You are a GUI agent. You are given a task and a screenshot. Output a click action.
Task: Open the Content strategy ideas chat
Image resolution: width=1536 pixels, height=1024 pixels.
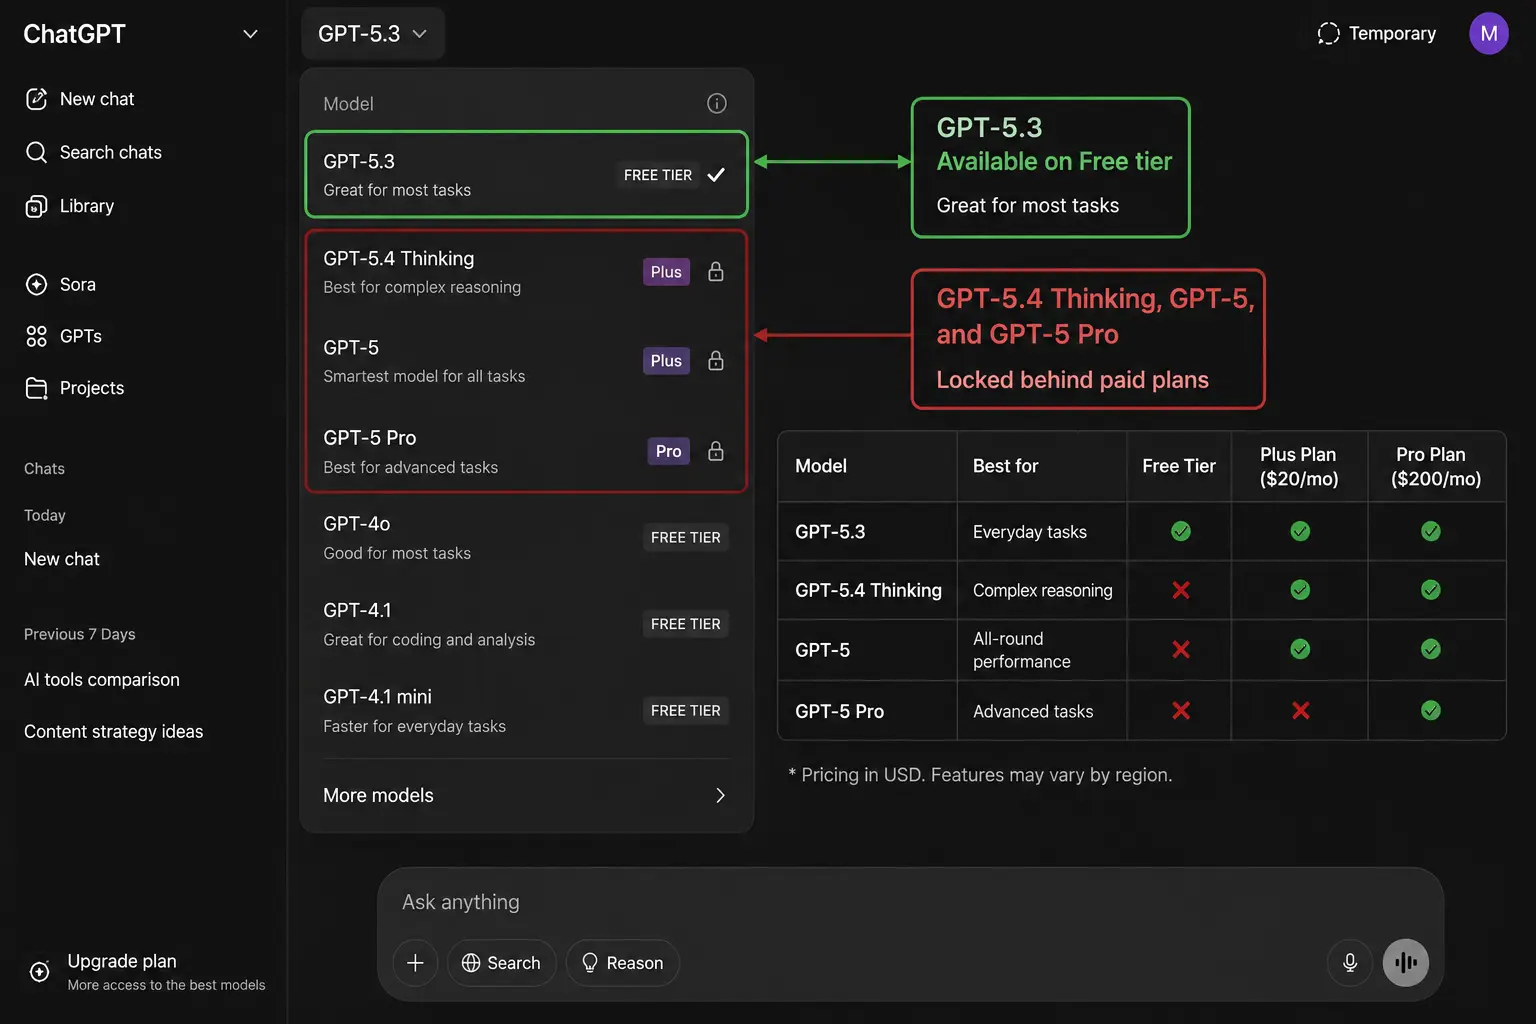tap(113, 732)
